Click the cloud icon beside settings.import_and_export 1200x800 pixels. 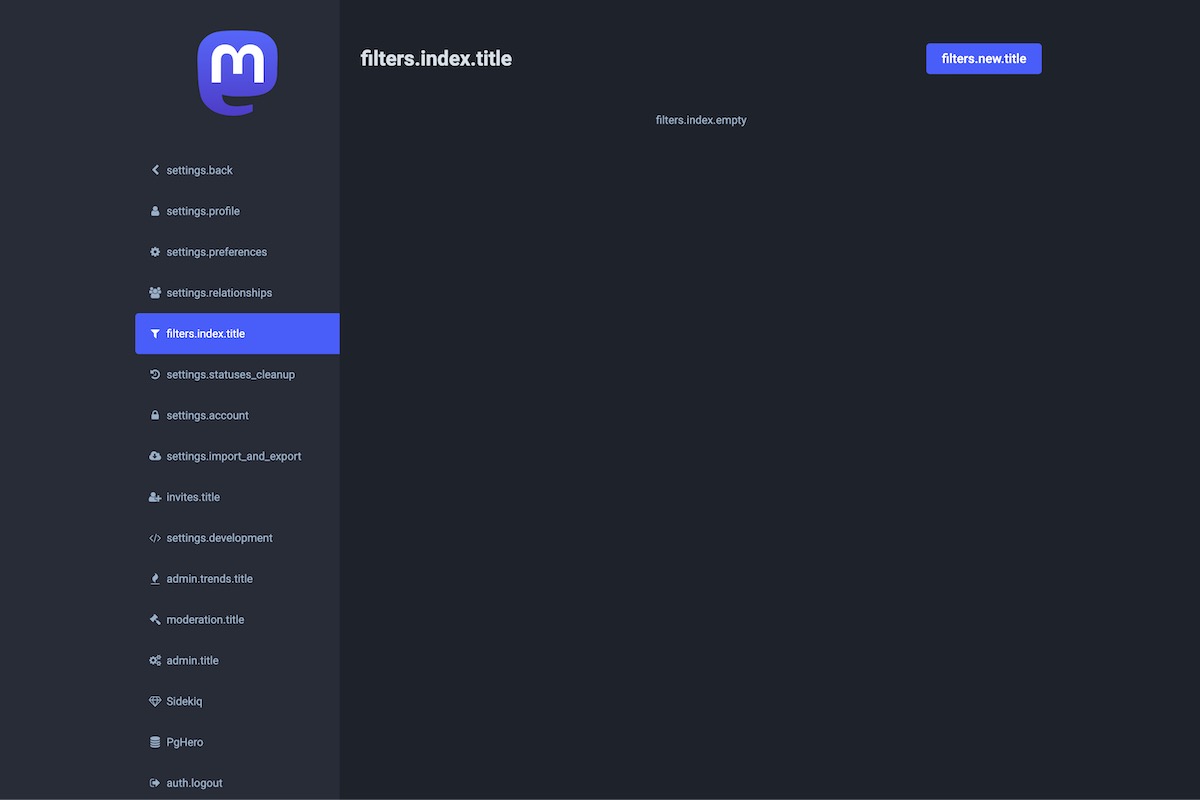(x=155, y=456)
